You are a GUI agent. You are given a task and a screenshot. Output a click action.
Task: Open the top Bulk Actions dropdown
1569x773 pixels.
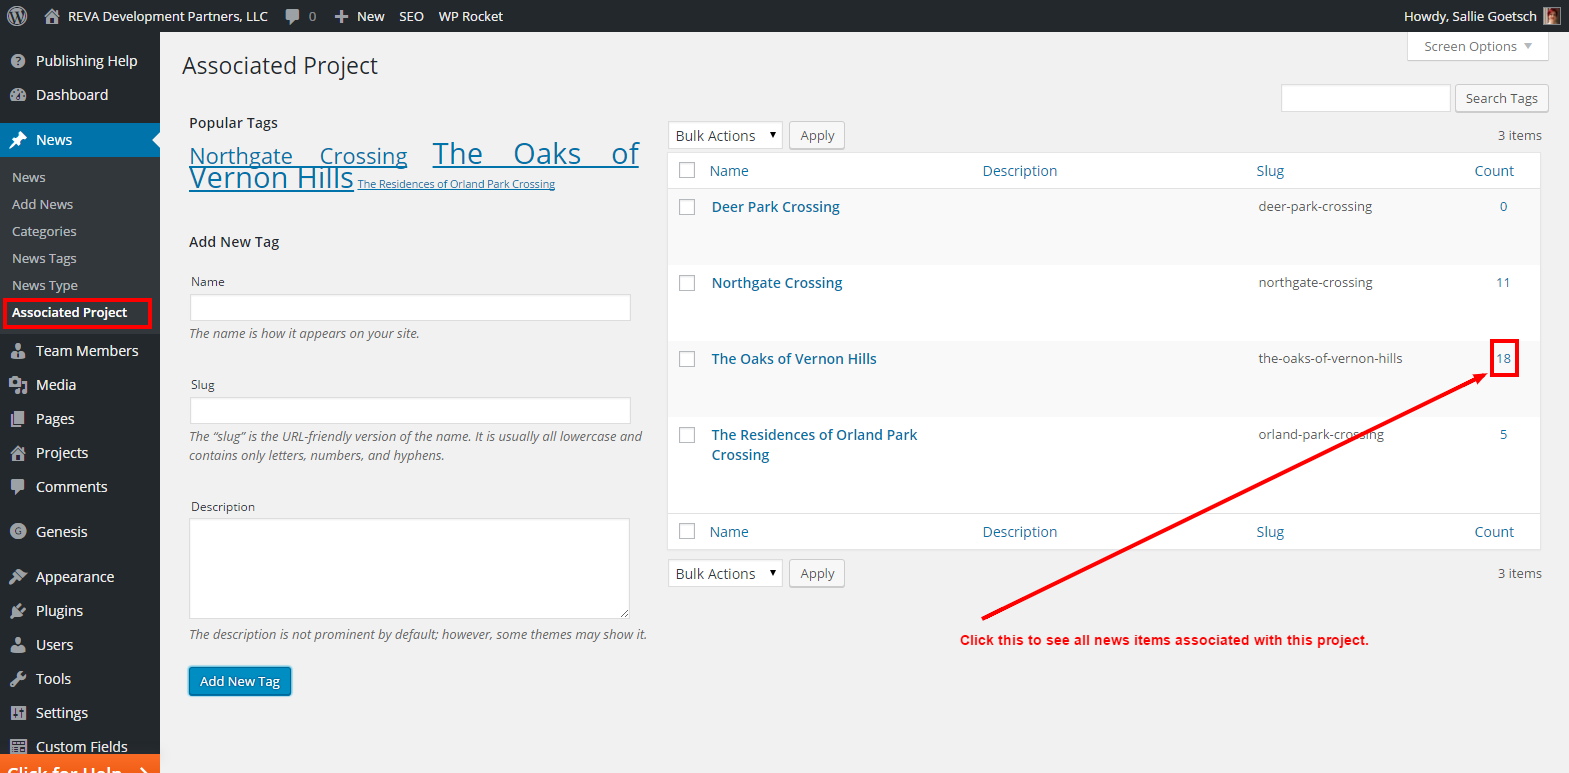coord(725,135)
